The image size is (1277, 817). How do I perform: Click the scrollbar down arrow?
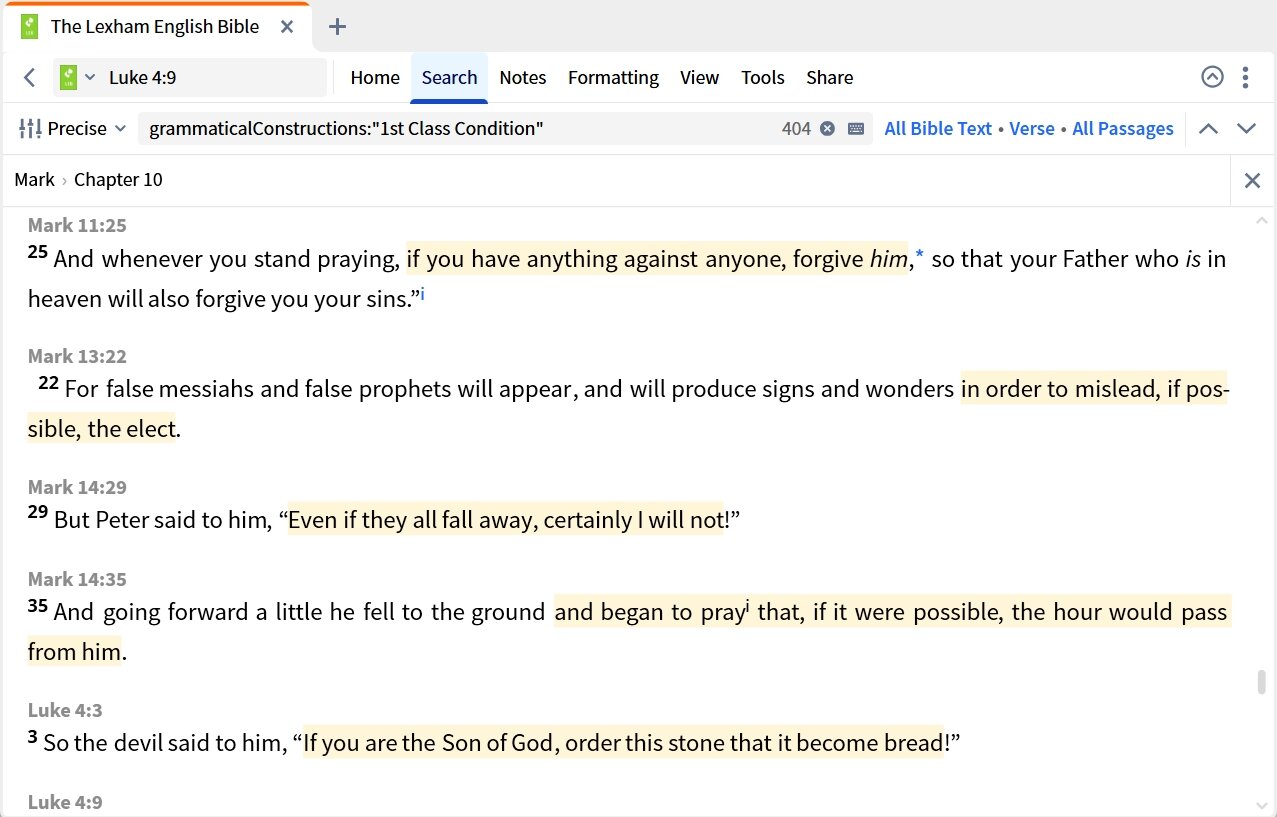1262,805
